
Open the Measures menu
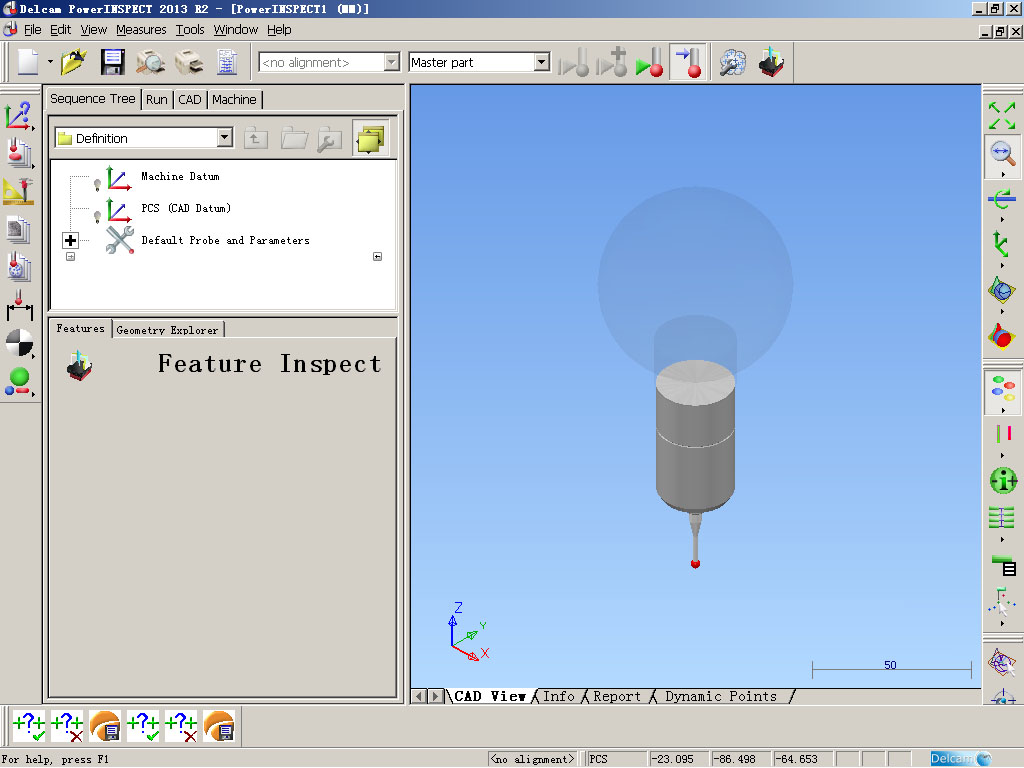point(141,30)
